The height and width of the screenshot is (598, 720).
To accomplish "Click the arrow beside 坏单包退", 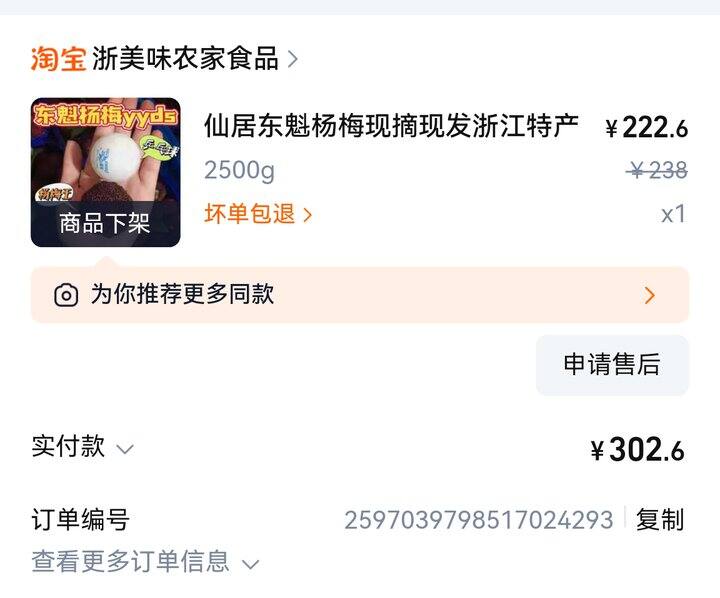I will tap(308, 214).
